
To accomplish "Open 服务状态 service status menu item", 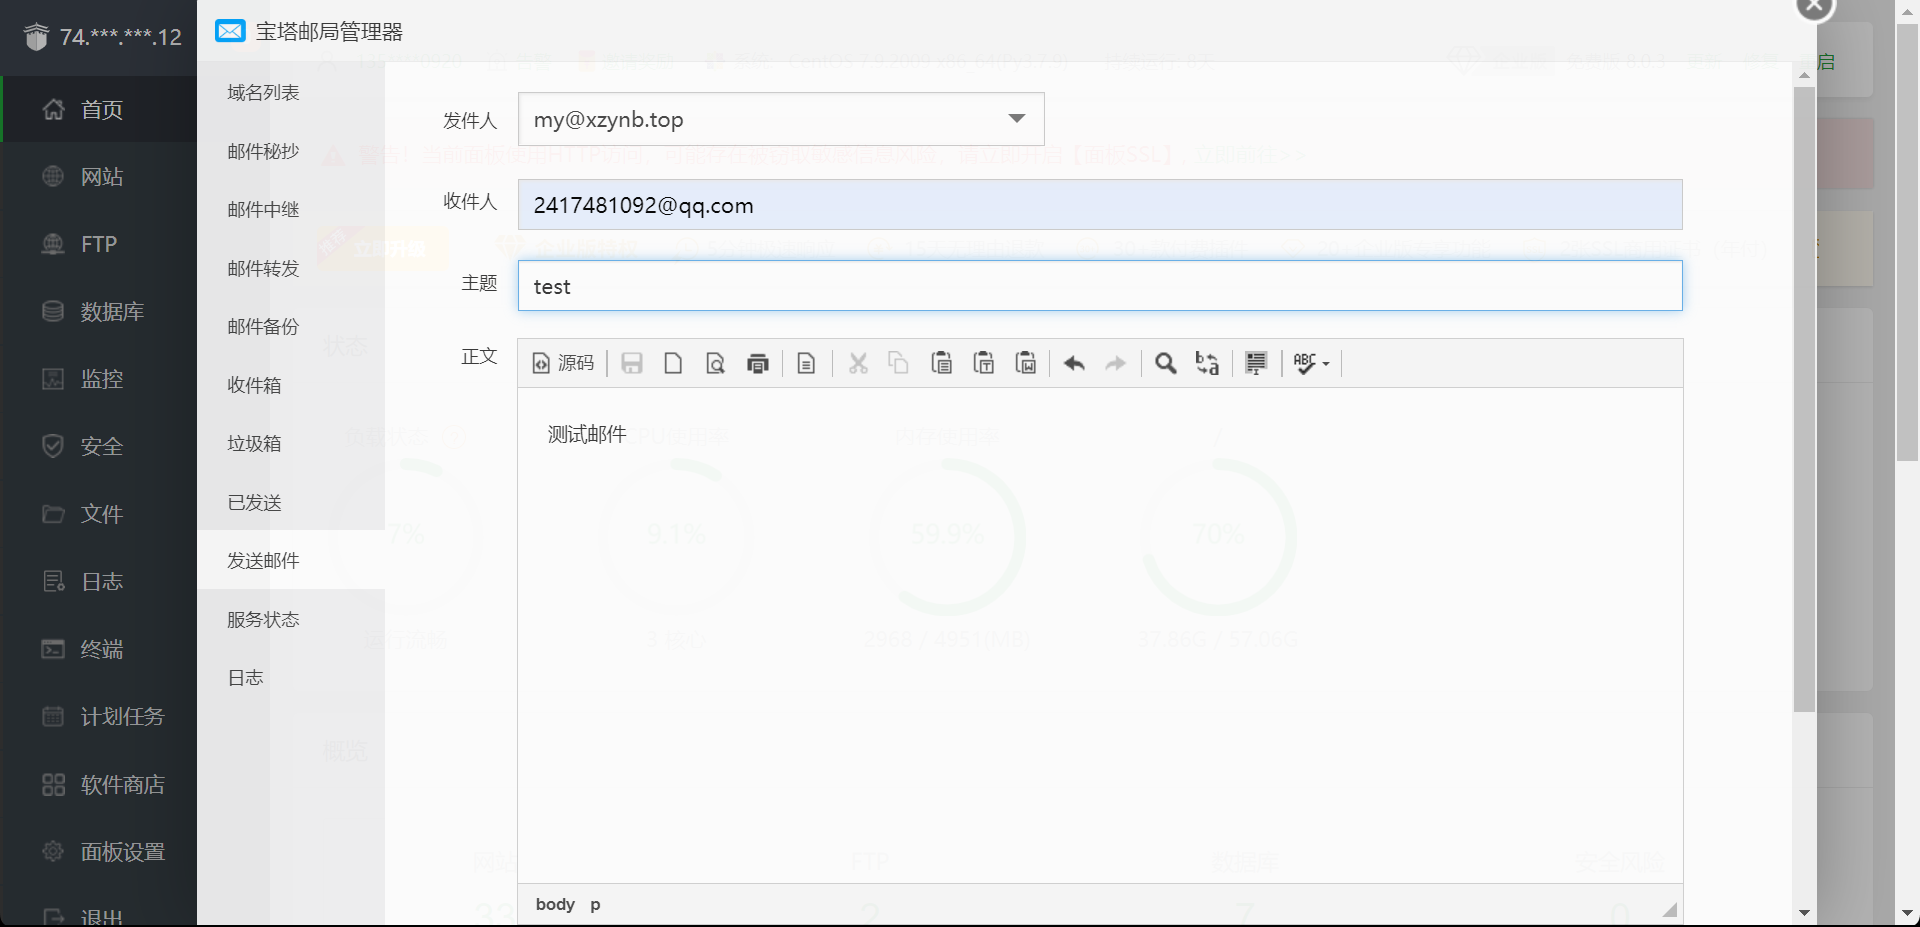I will click(263, 619).
